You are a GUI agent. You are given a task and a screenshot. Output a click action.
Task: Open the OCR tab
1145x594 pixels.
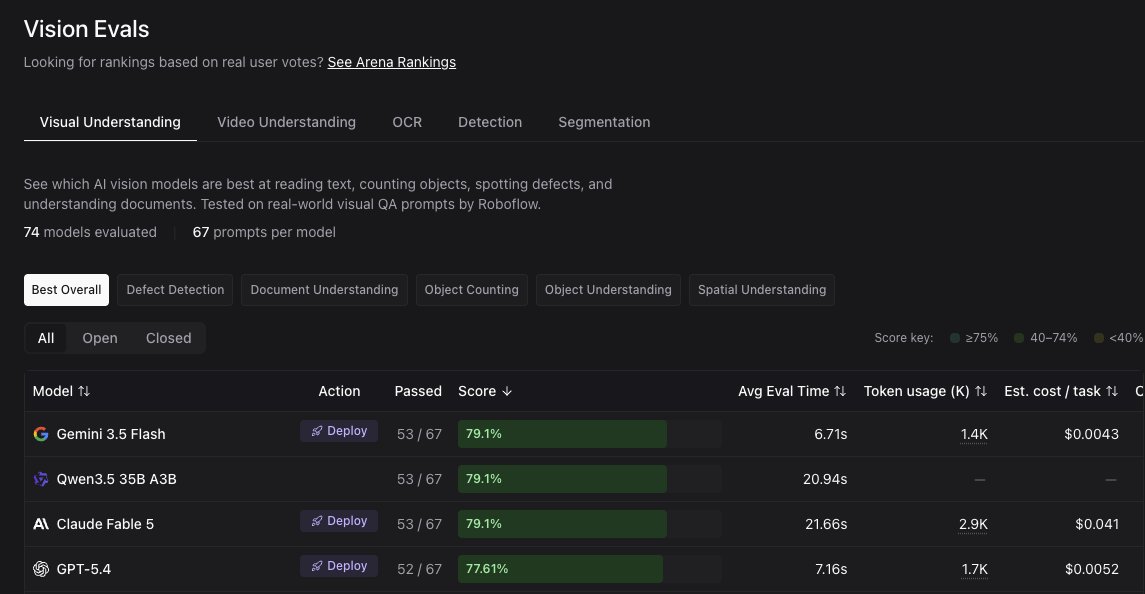coord(407,122)
